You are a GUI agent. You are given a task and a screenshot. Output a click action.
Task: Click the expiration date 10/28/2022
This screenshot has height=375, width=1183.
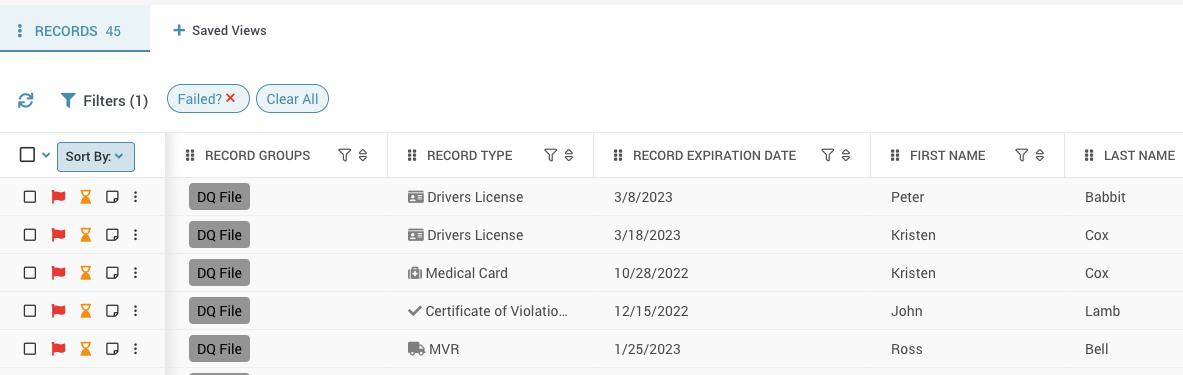point(651,272)
